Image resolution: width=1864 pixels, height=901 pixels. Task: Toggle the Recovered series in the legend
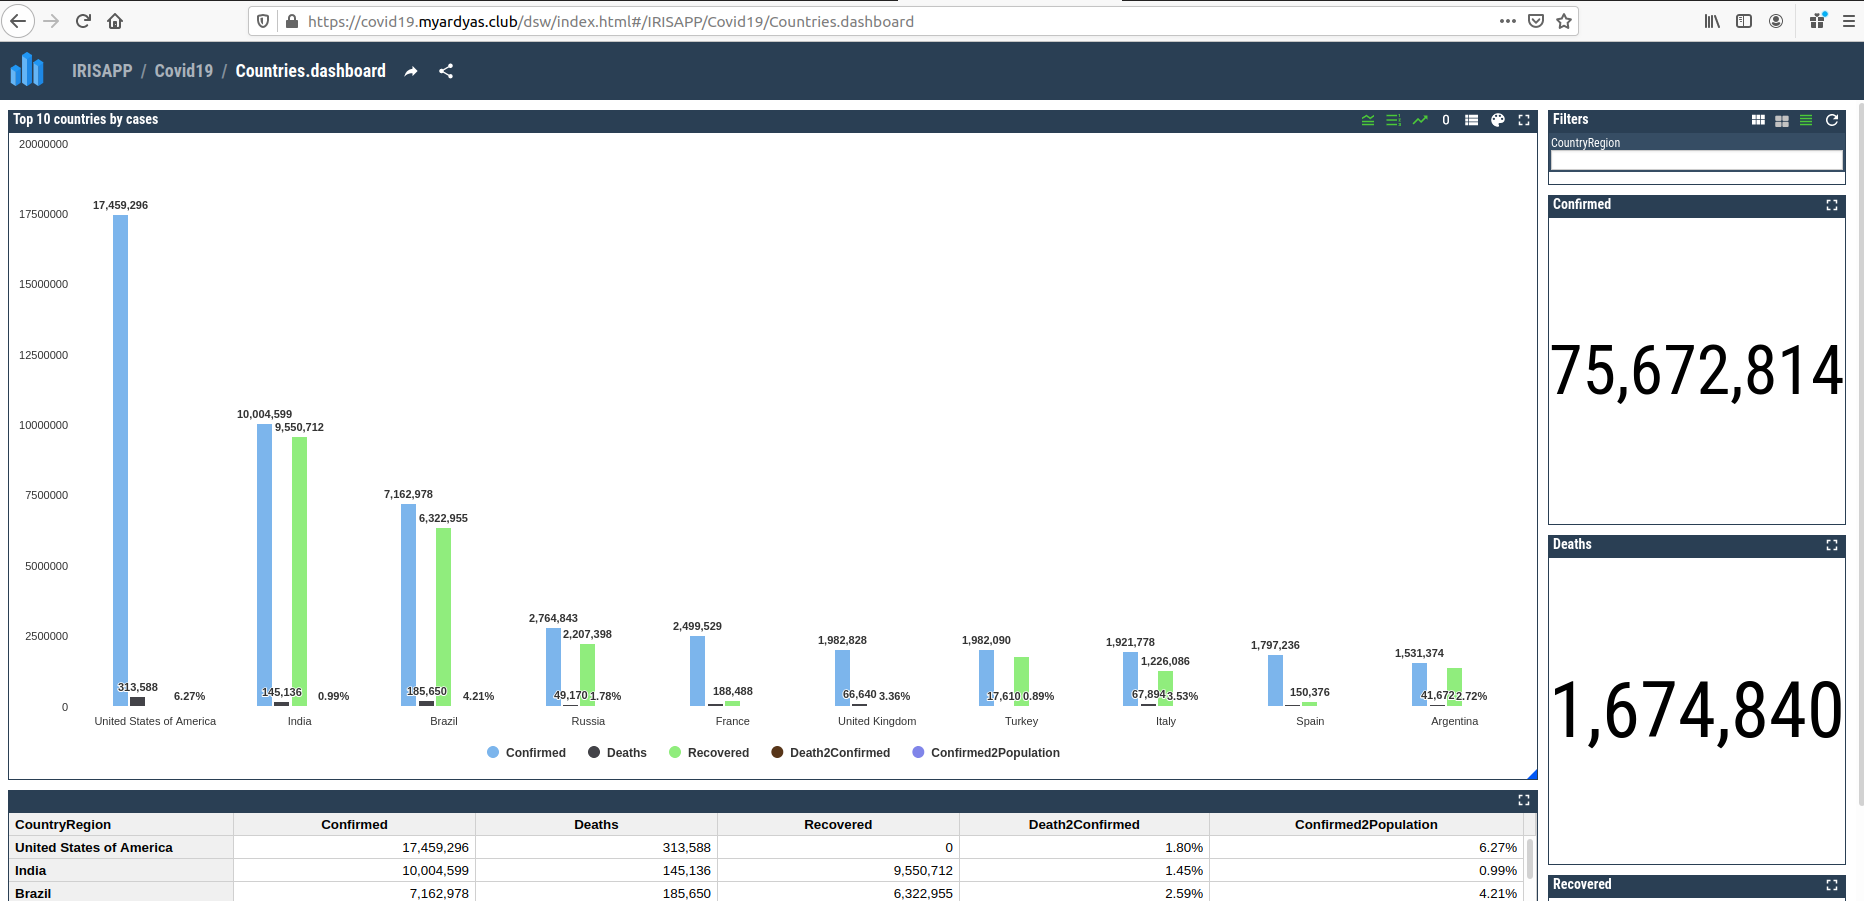[x=708, y=753]
